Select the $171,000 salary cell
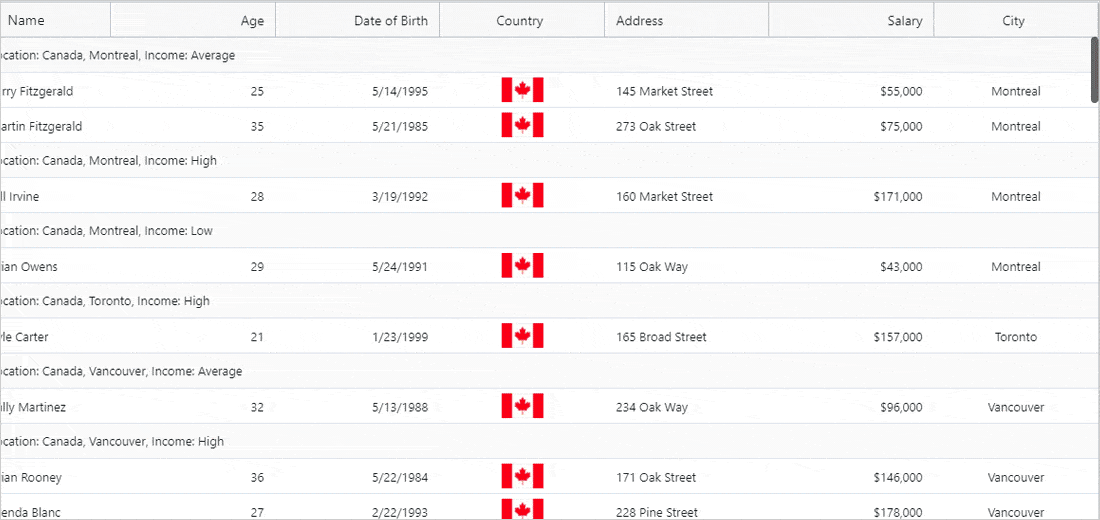Image resolution: width=1100 pixels, height=520 pixels. click(900, 197)
